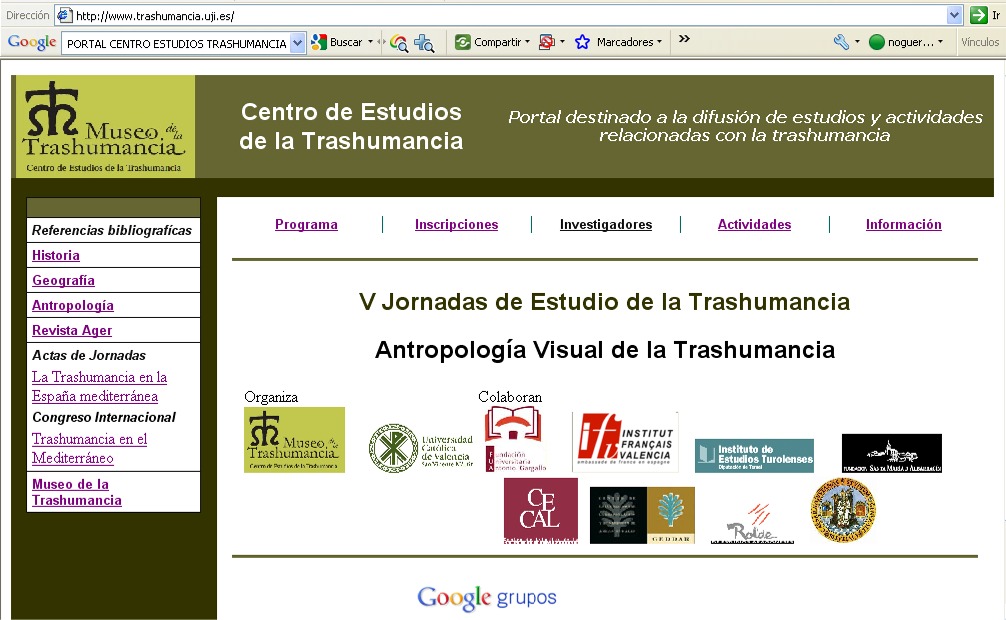Click the Instituto de Estudios Turolenses logo
1006x620 pixels.
click(x=754, y=456)
